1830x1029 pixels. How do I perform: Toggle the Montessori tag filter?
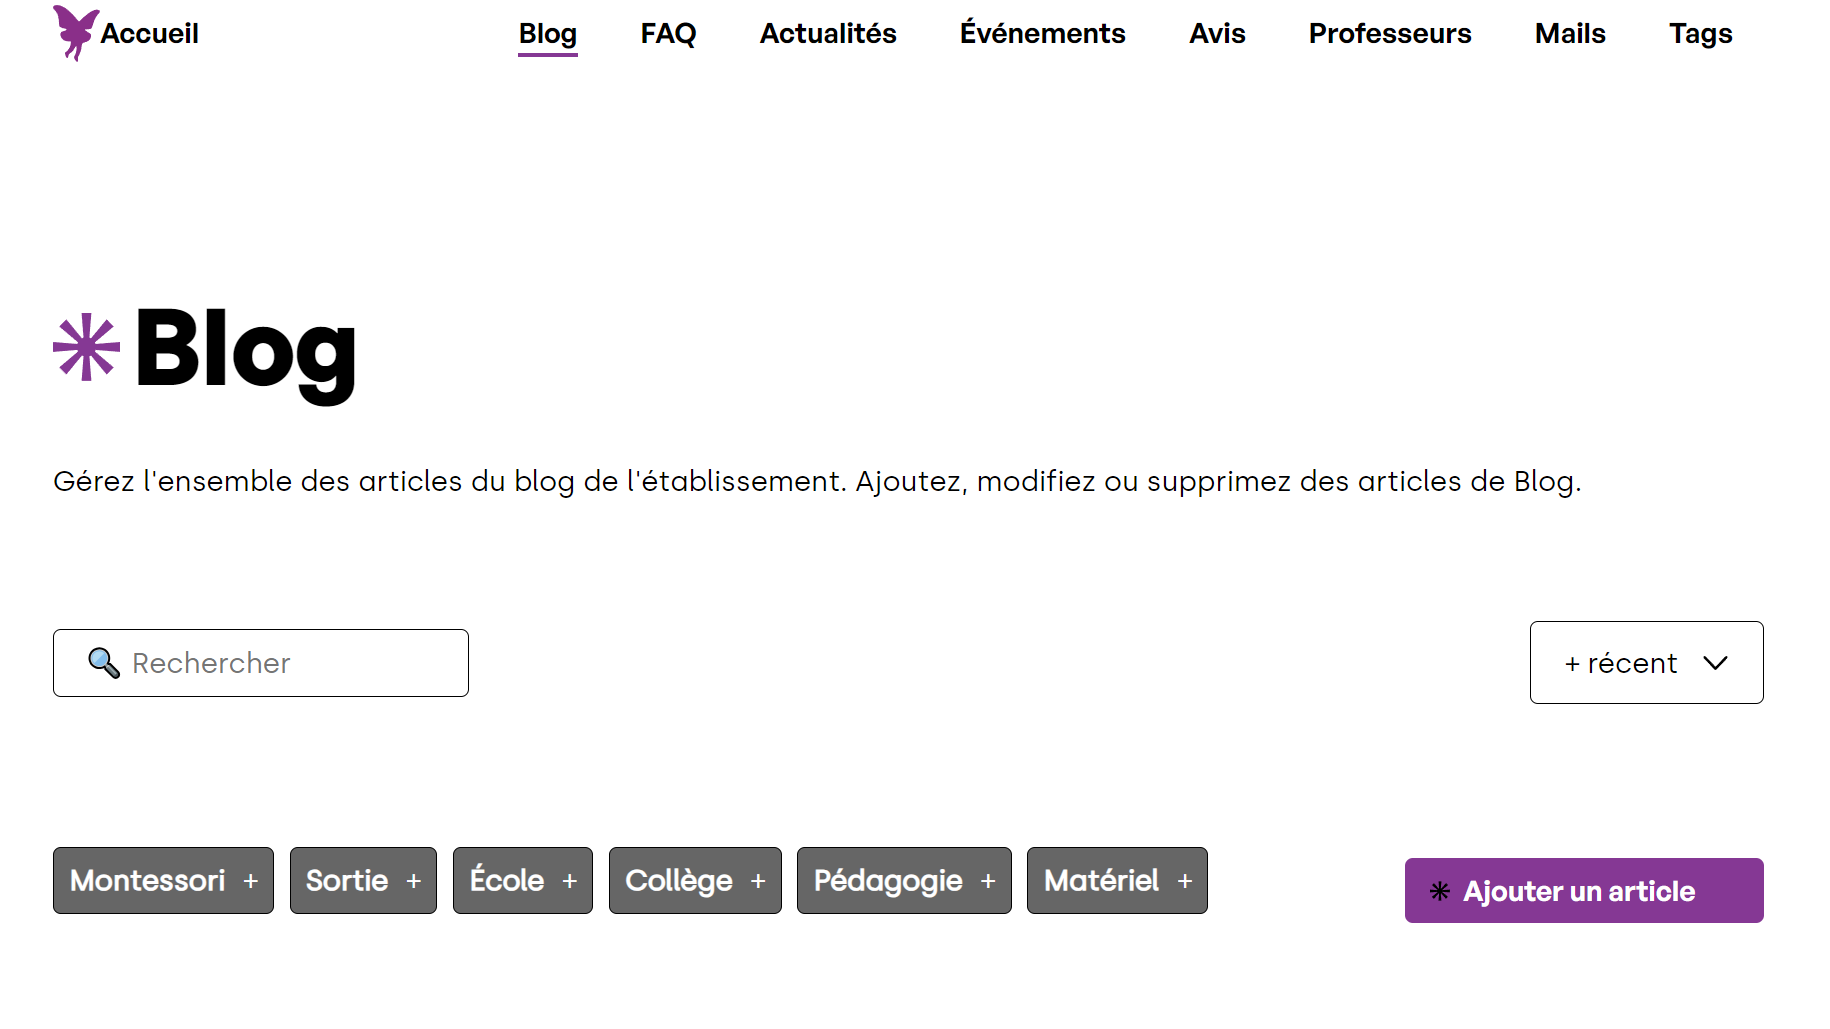[163, 880]
